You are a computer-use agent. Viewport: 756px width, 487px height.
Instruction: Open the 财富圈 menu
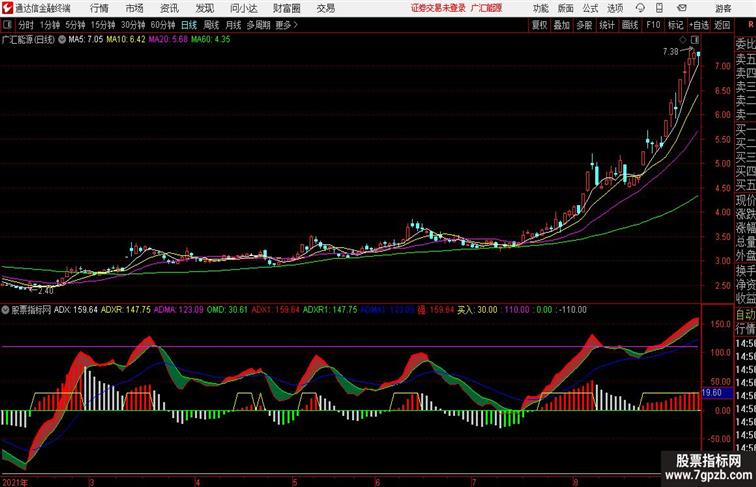click(x=286, y=8)
